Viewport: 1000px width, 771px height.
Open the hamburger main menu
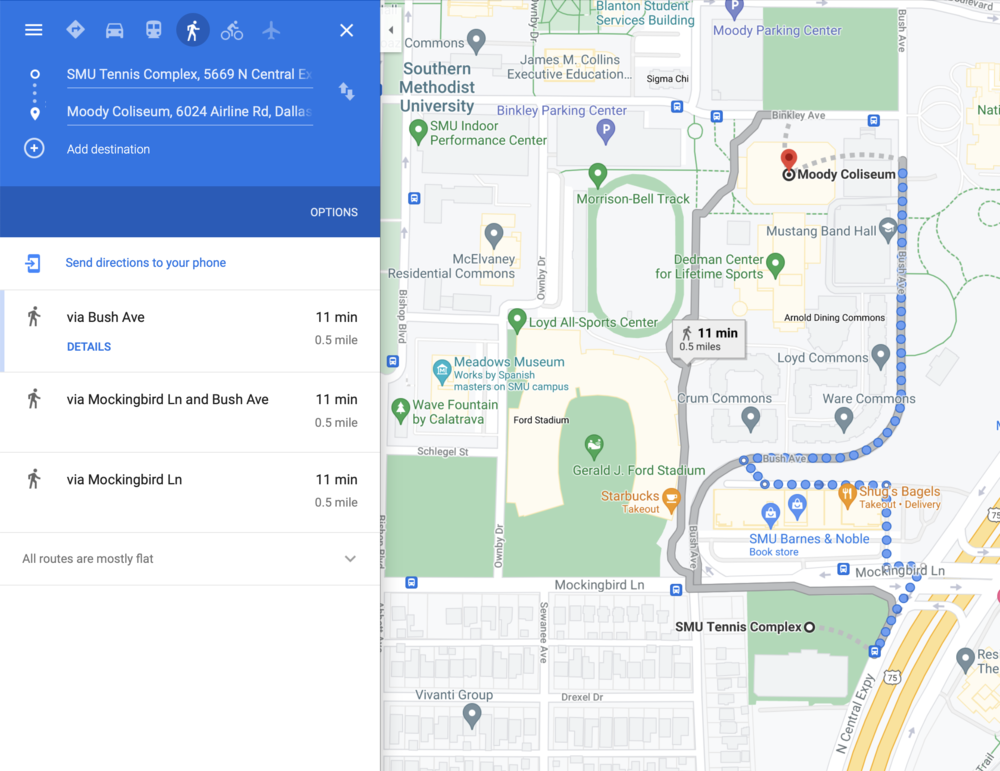coord(34,30)
